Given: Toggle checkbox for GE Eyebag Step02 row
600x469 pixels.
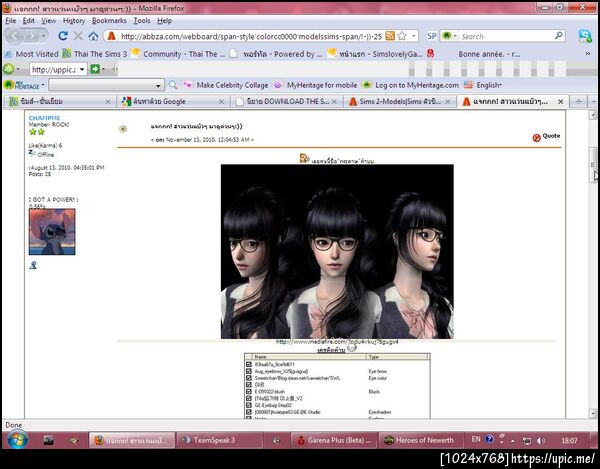Looking at the screenshot, I should click(249, 405).
